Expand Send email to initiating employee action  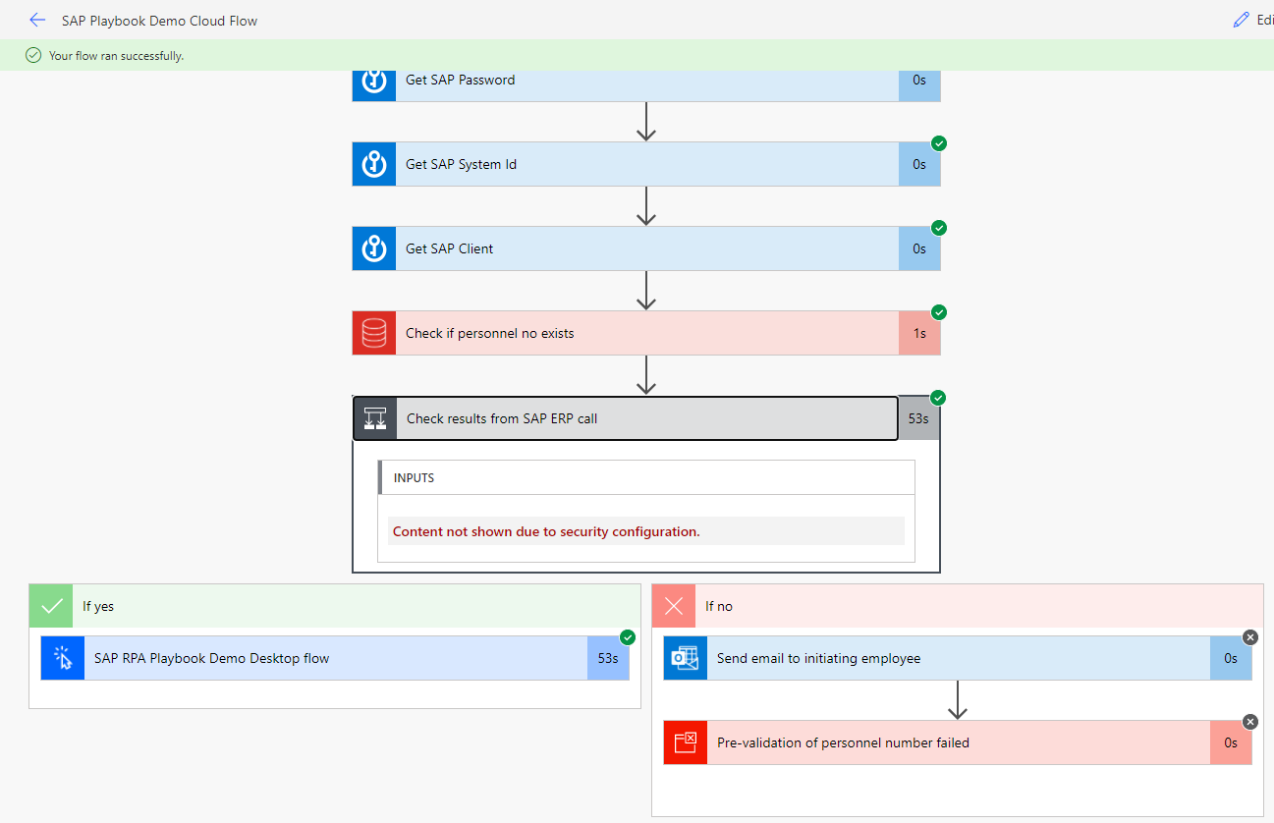958,658
